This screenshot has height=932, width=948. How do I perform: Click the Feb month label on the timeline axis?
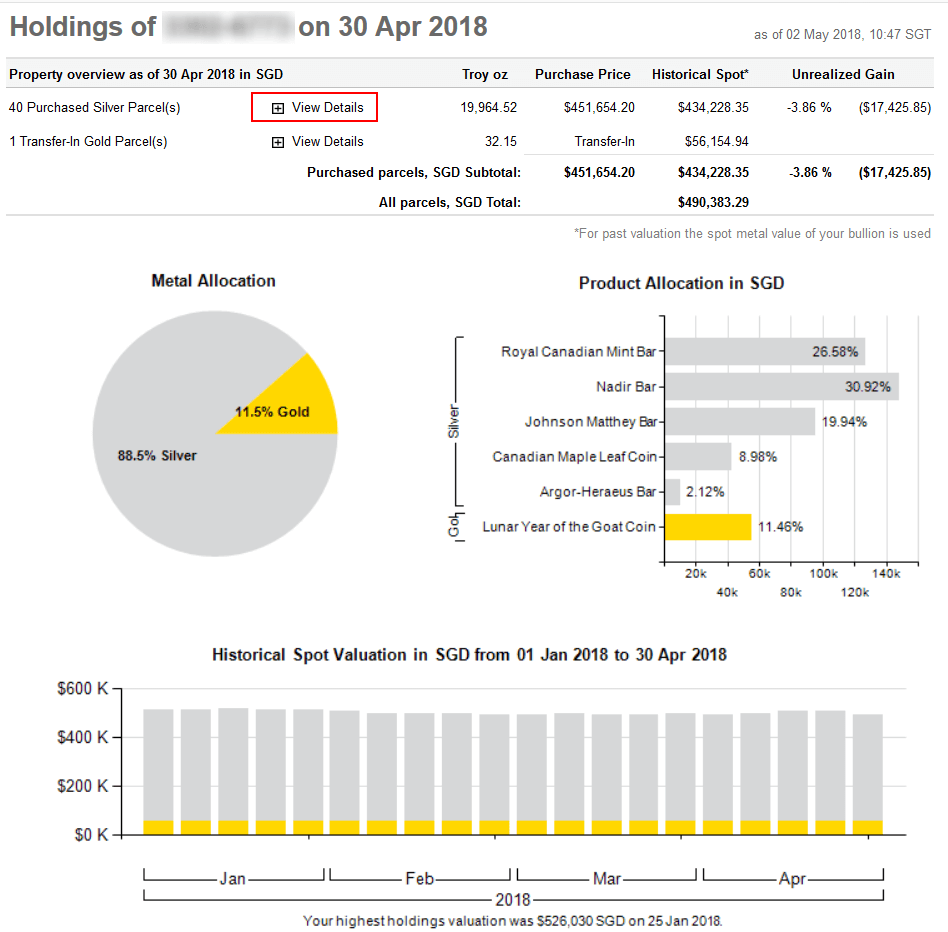(419, 879)
